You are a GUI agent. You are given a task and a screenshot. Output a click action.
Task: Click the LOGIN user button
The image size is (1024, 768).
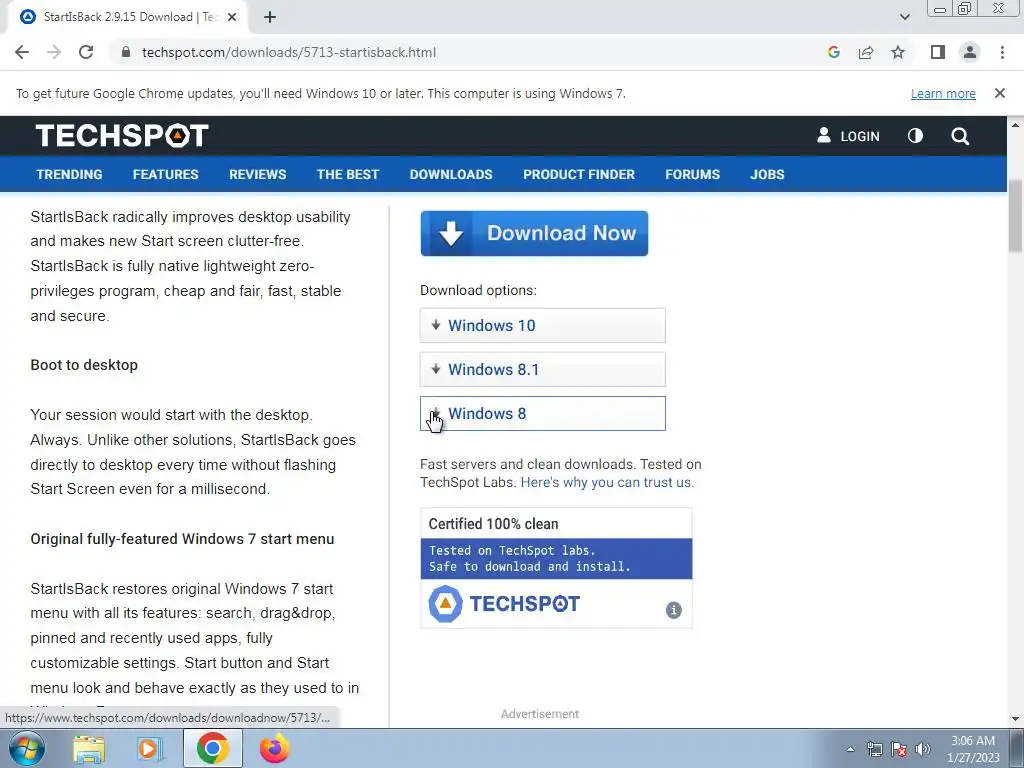[848, 136]
